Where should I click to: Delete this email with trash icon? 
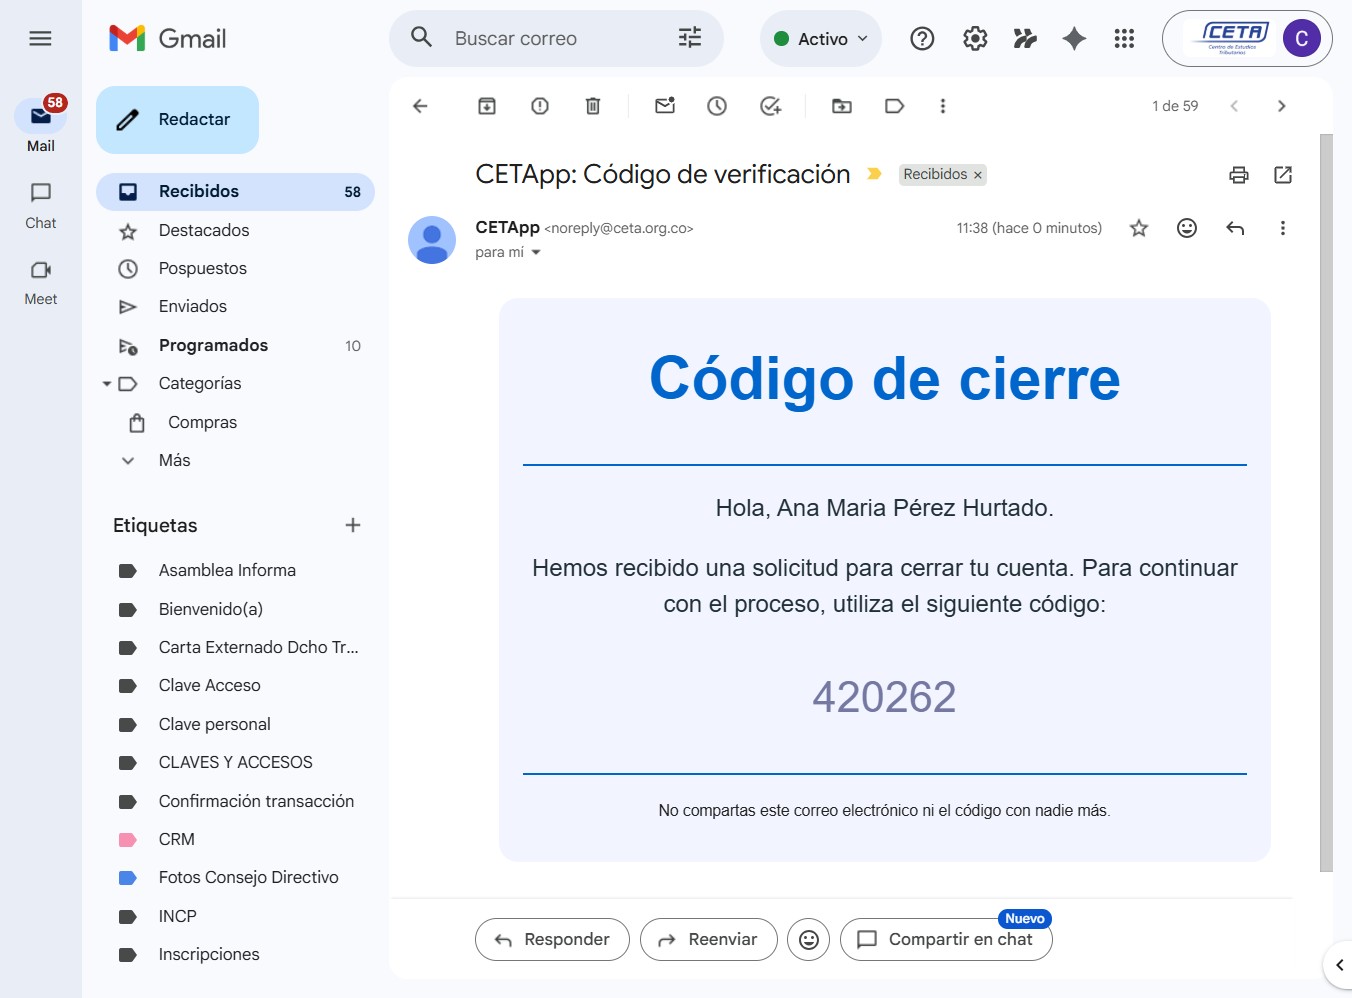point(593,106)
